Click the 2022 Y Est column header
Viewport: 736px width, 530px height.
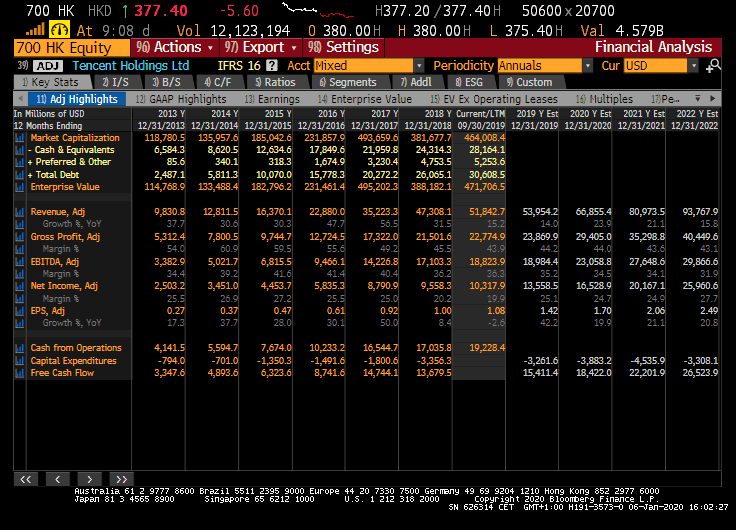click(x=697, y=114)
